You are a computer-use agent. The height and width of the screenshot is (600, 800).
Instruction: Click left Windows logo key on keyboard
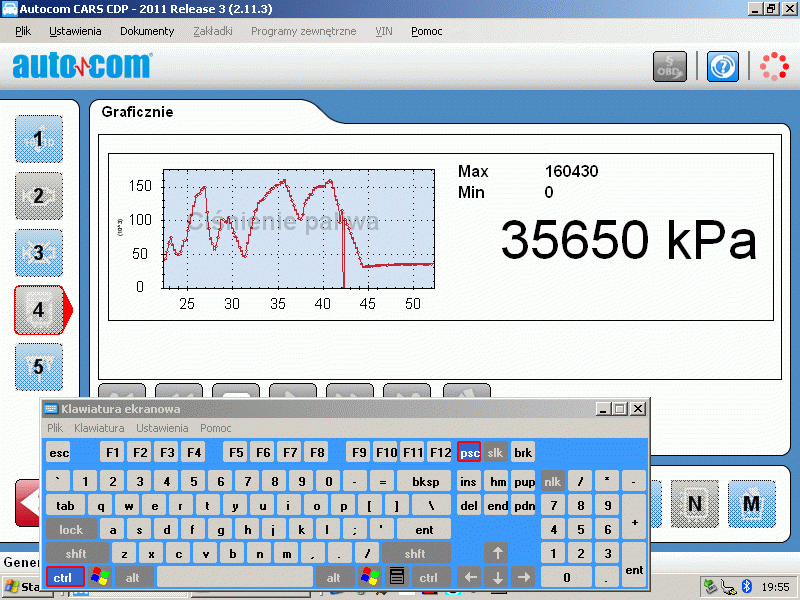(x=100, y=577)
